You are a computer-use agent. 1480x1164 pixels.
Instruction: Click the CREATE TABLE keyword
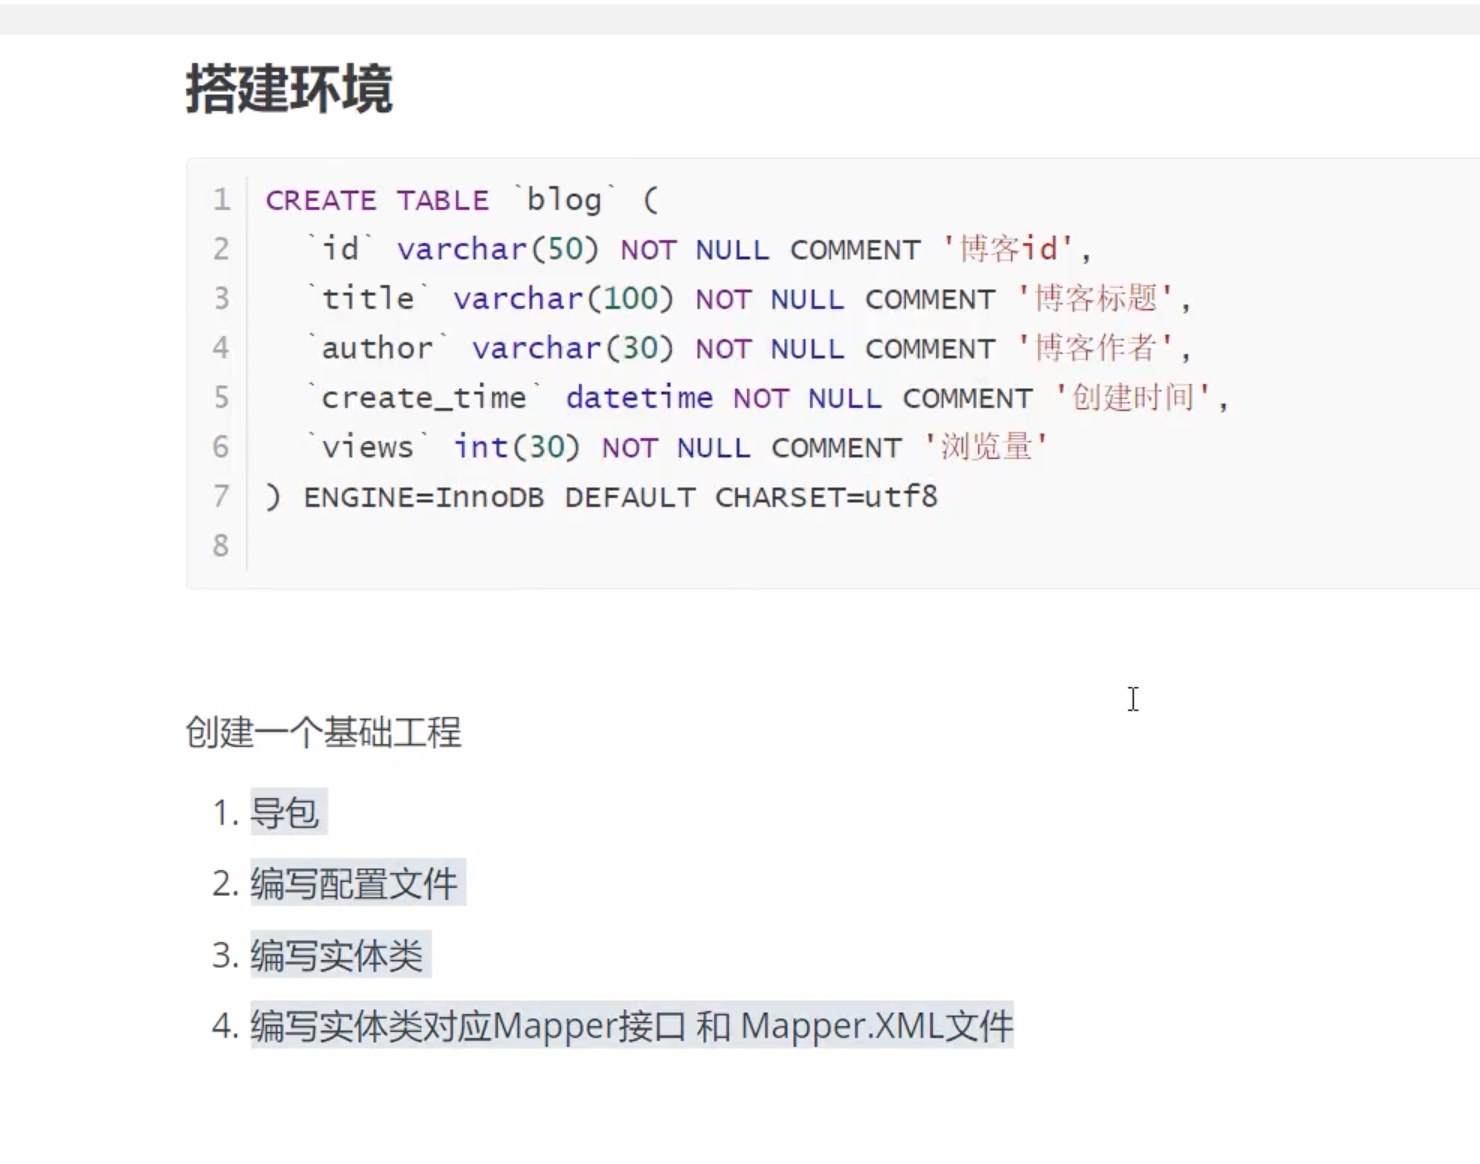click(x=376, y=200)
